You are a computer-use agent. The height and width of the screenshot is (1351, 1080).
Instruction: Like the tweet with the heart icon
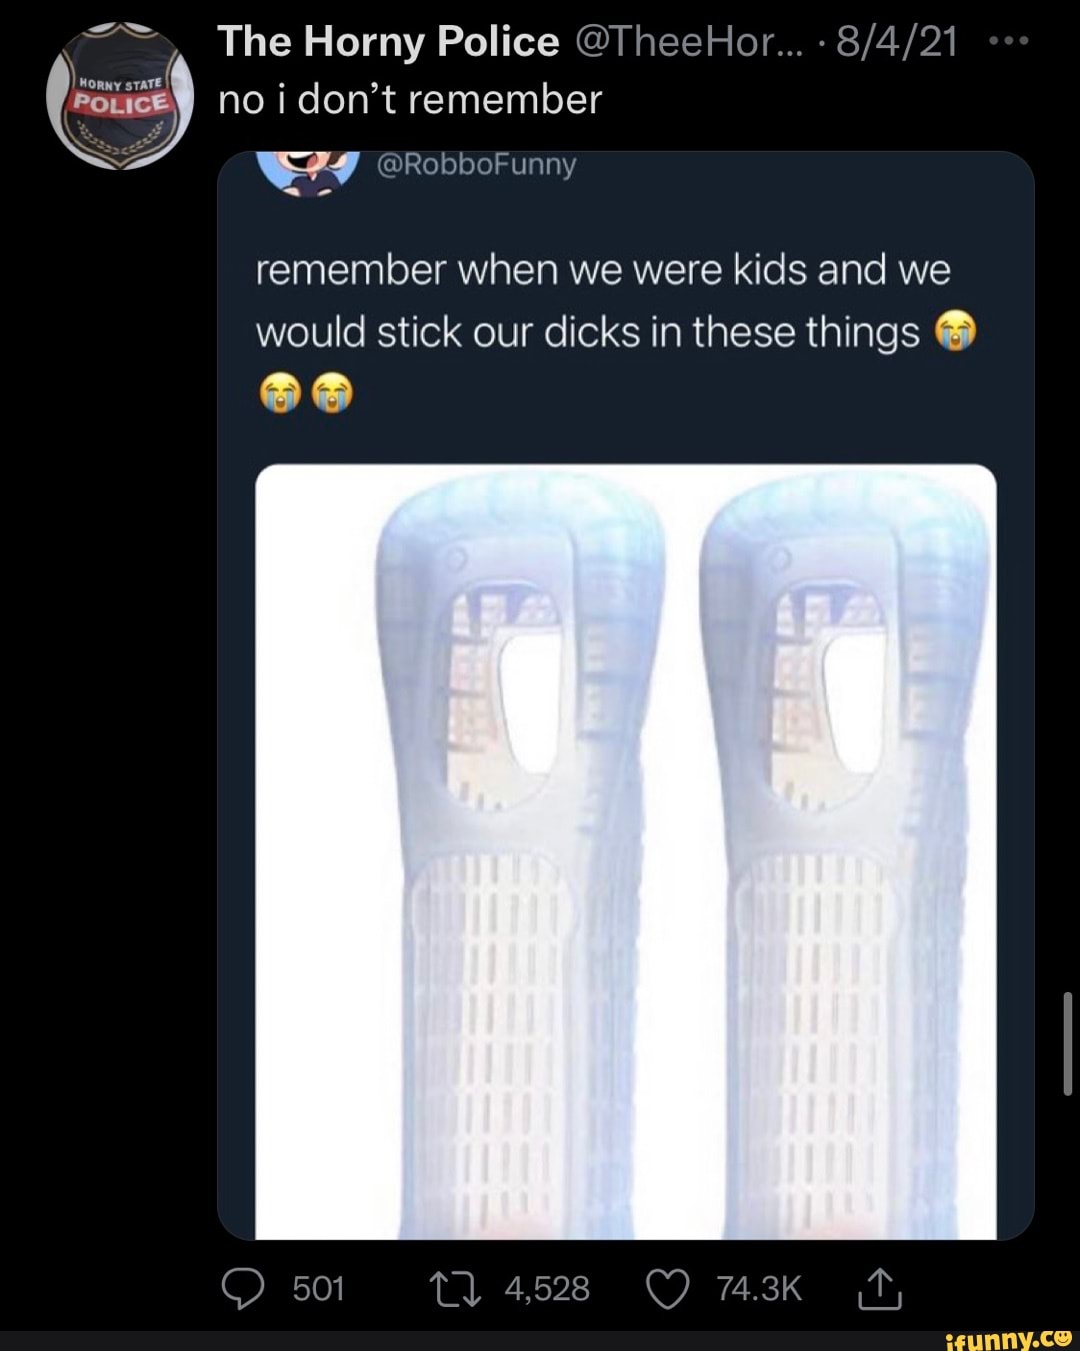[668, 1289]
